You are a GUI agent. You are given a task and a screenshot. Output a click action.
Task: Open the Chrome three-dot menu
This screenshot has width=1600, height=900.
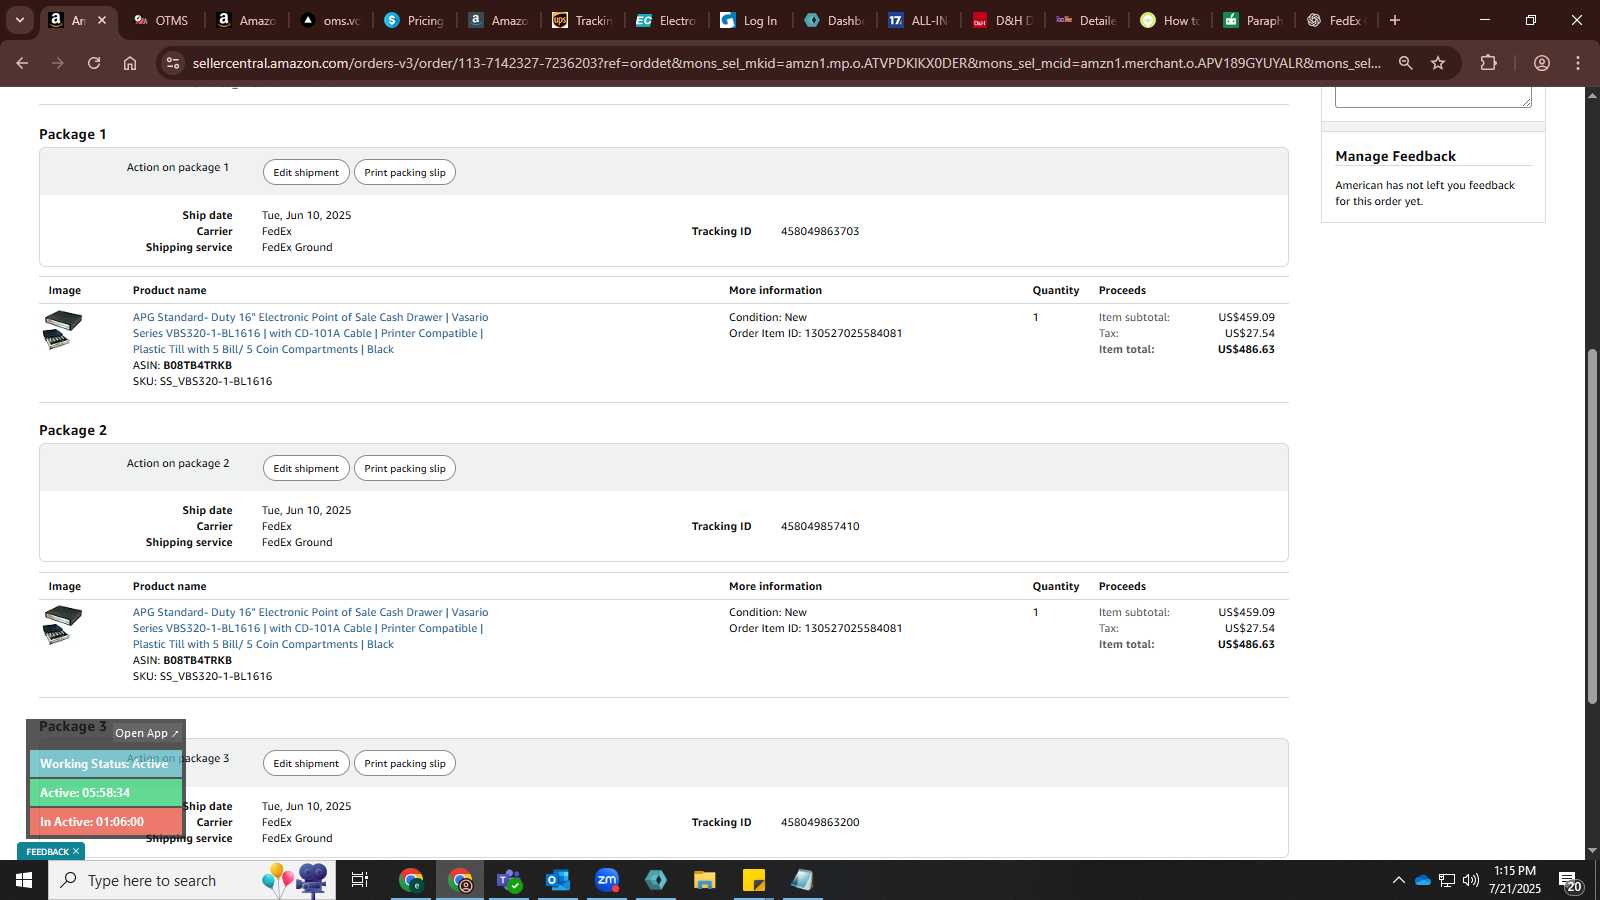tap(1578, 63)
